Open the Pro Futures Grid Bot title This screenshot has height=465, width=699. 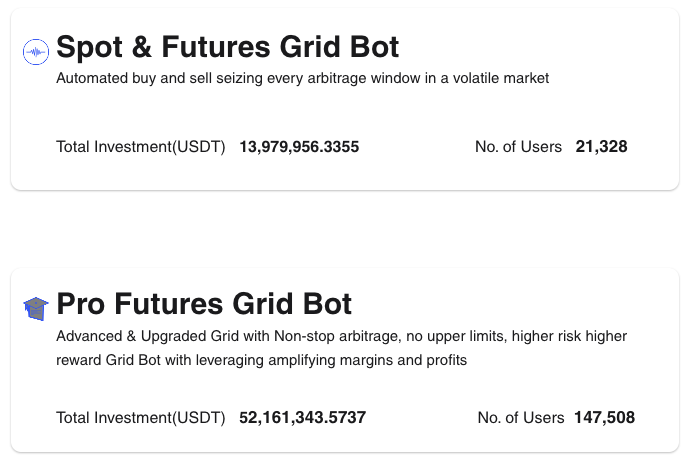204,304
